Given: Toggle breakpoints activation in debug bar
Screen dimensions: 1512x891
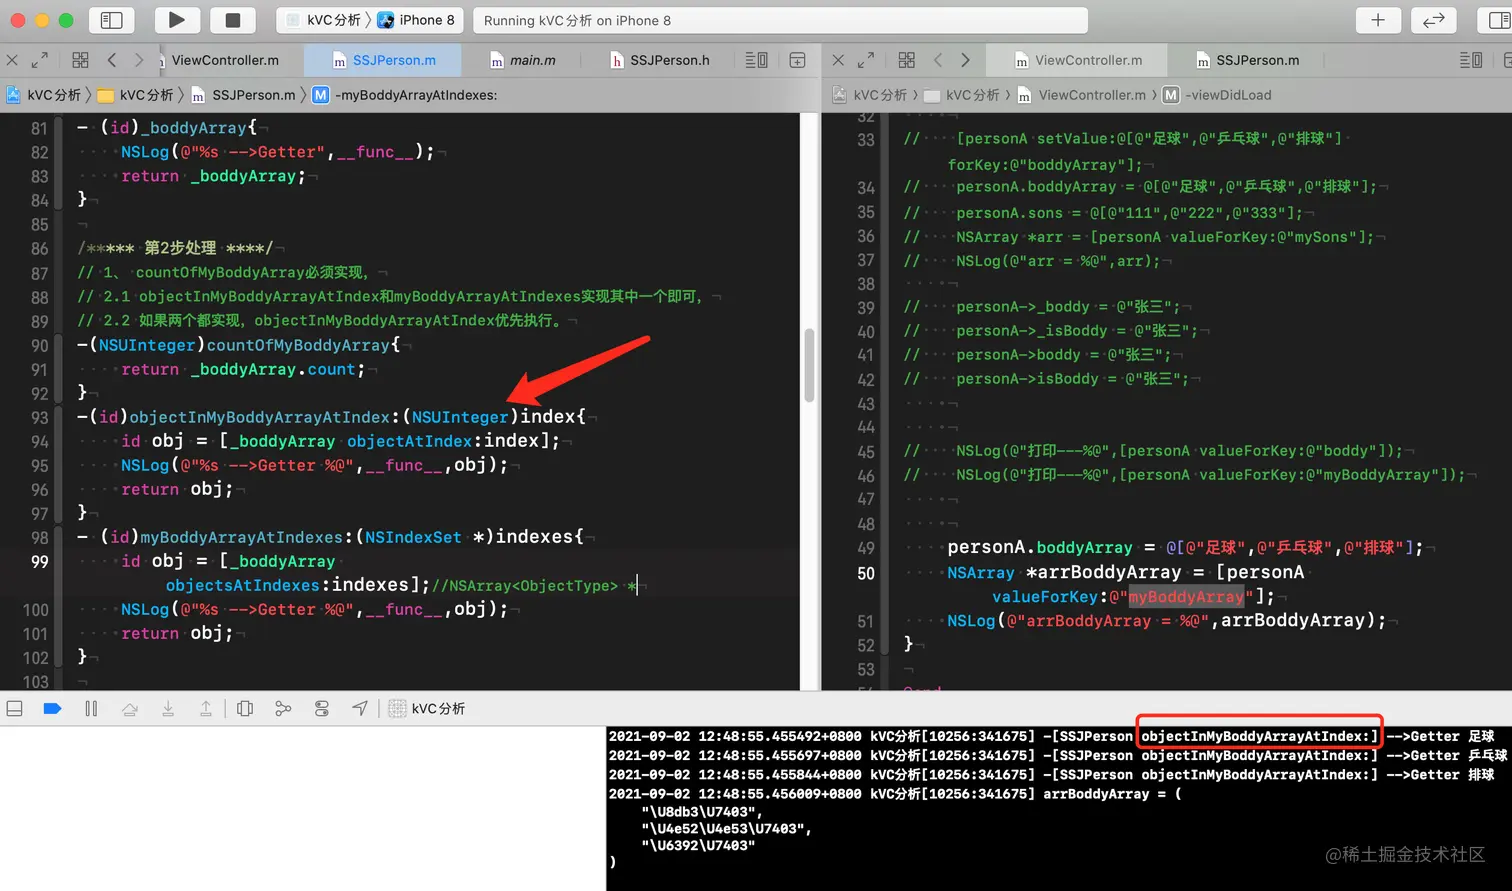Looking at the screenshot, I should [52, 708].
